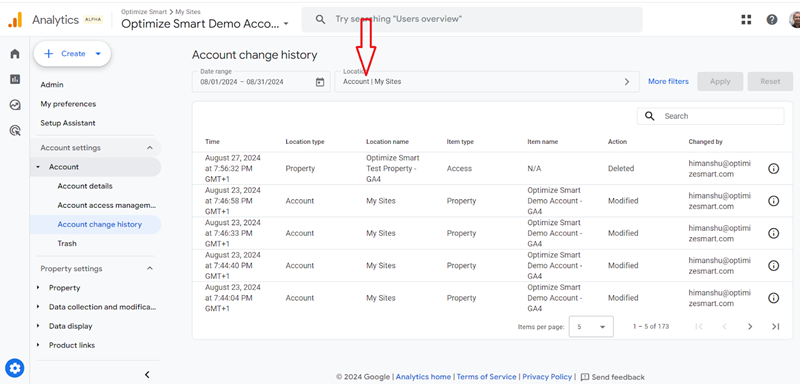
Task: Open the Trash item
Action: (x=67, y=244)
